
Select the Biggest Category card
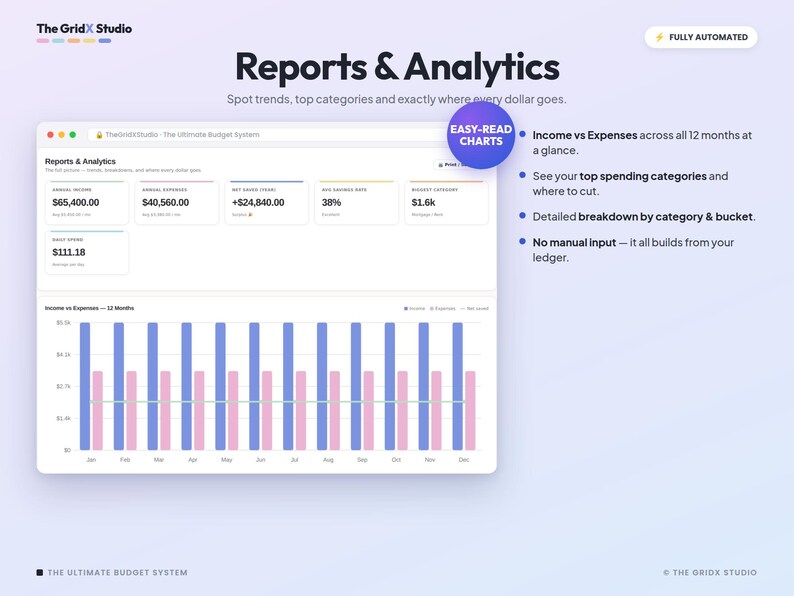point(447,203)
